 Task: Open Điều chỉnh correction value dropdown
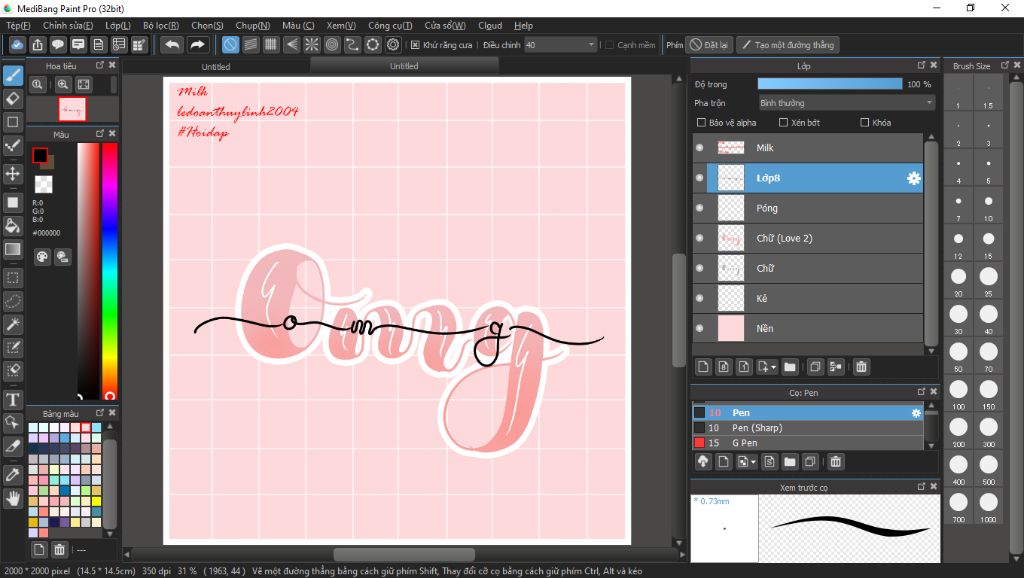[x=560, y=45]
